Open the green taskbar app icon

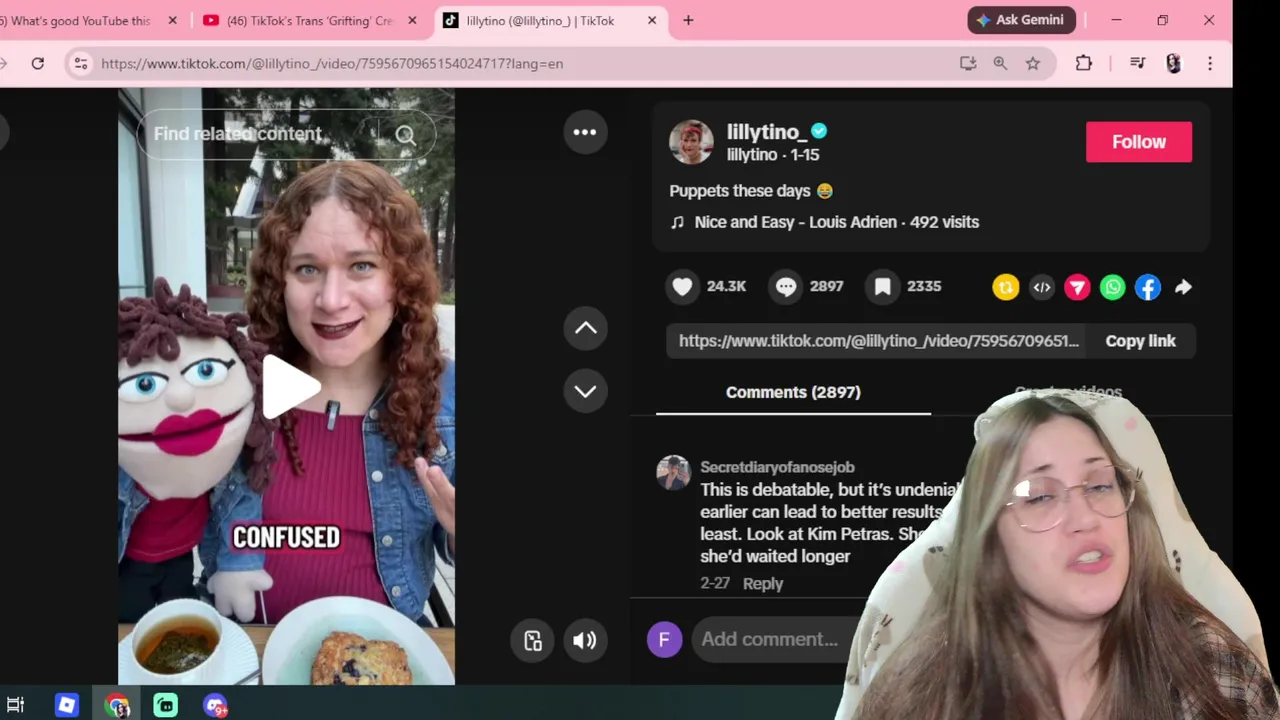pos(166,706)
